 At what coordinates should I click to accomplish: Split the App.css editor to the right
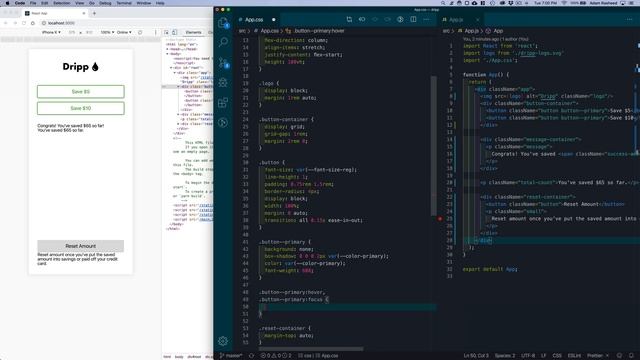tap(413, 19)
